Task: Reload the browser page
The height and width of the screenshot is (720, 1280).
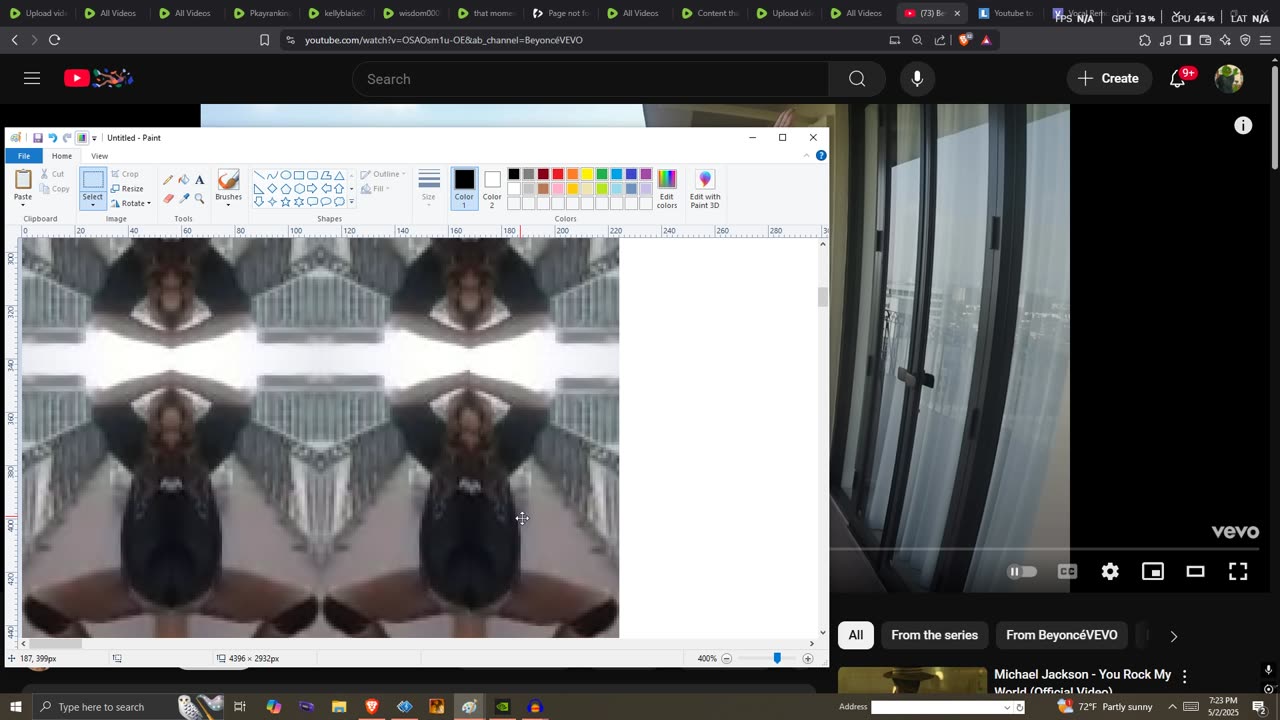Action: (54, 40)
